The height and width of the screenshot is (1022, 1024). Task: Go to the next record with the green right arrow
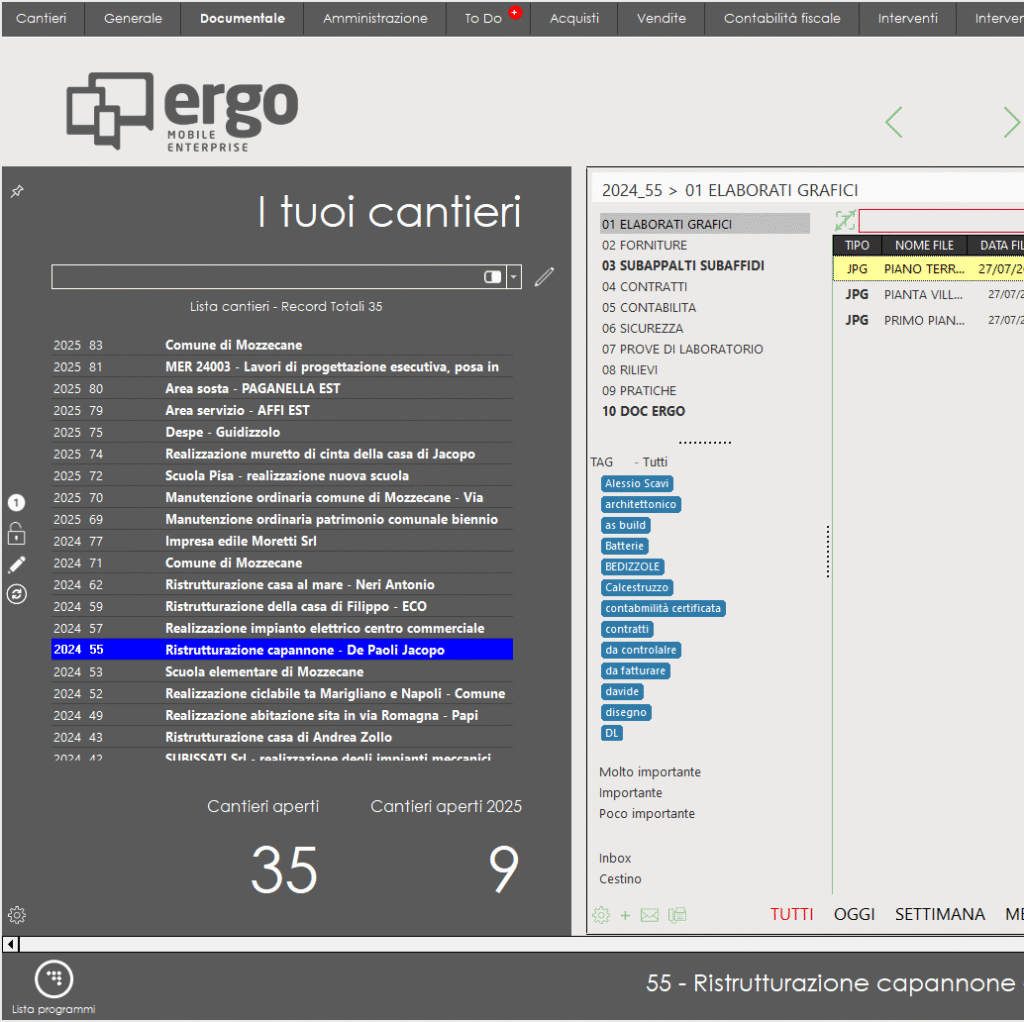[x=1012, y=122]
